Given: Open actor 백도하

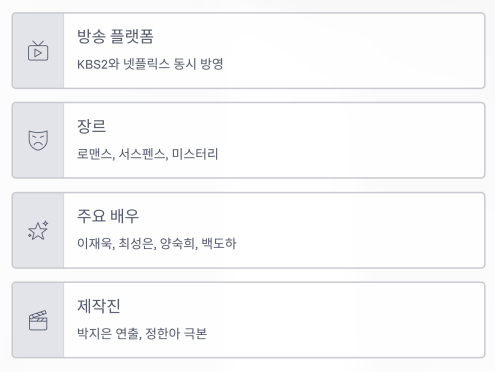Looking at the screenshot, I should (219, 243).
